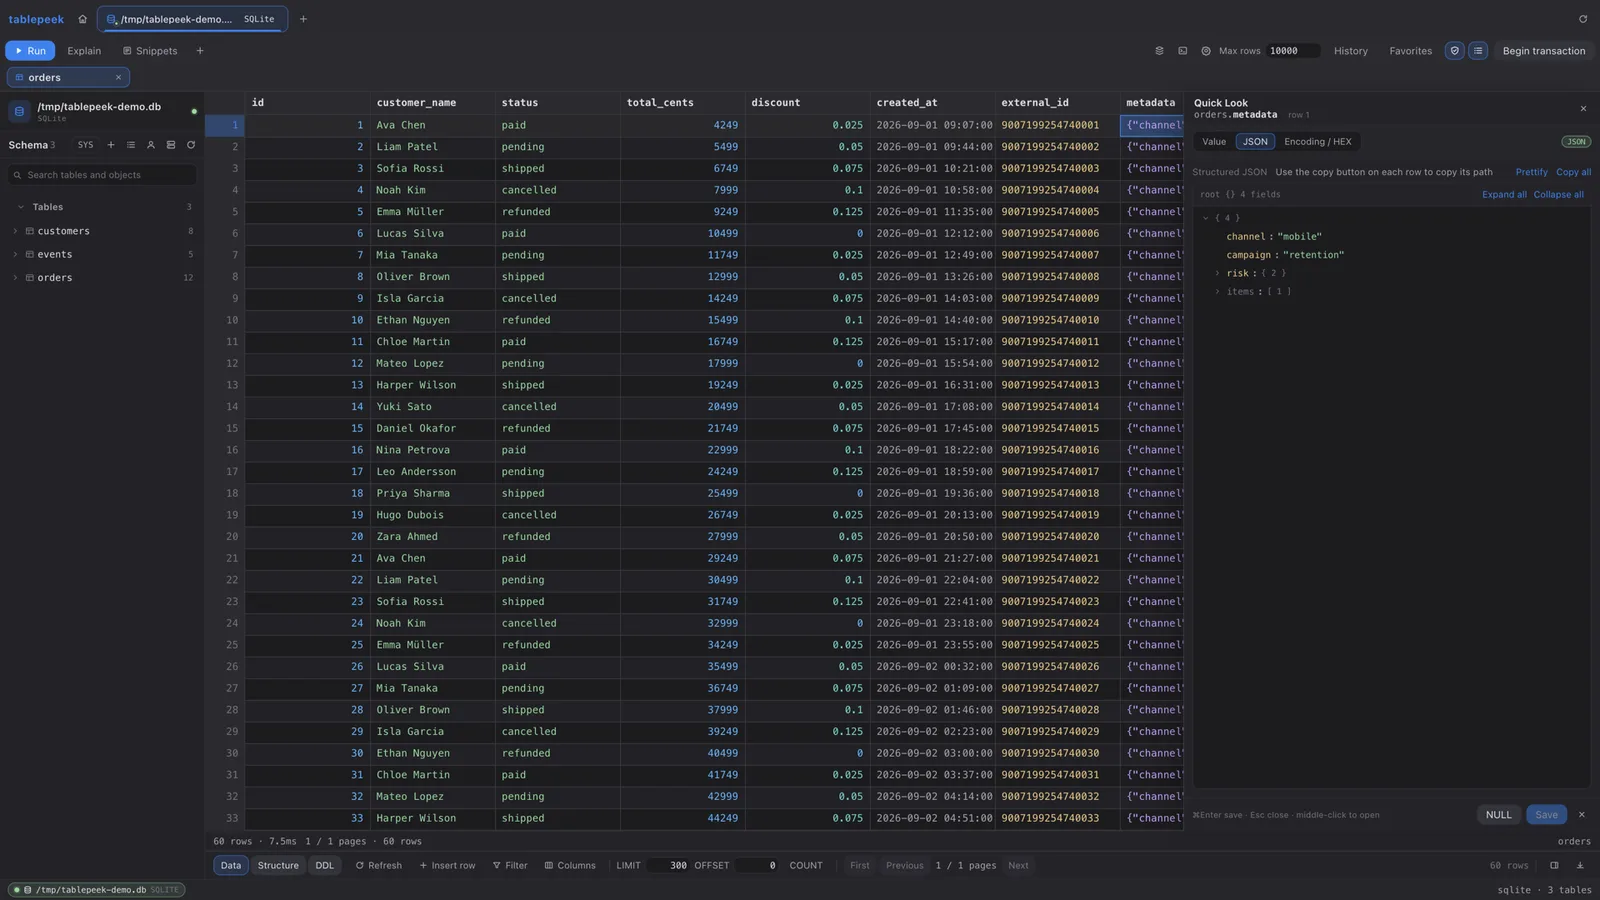Image resolution: width=1600 pixels, height=900 pixels.
Task: Expand the events table node
Action: tap(15, 255)
